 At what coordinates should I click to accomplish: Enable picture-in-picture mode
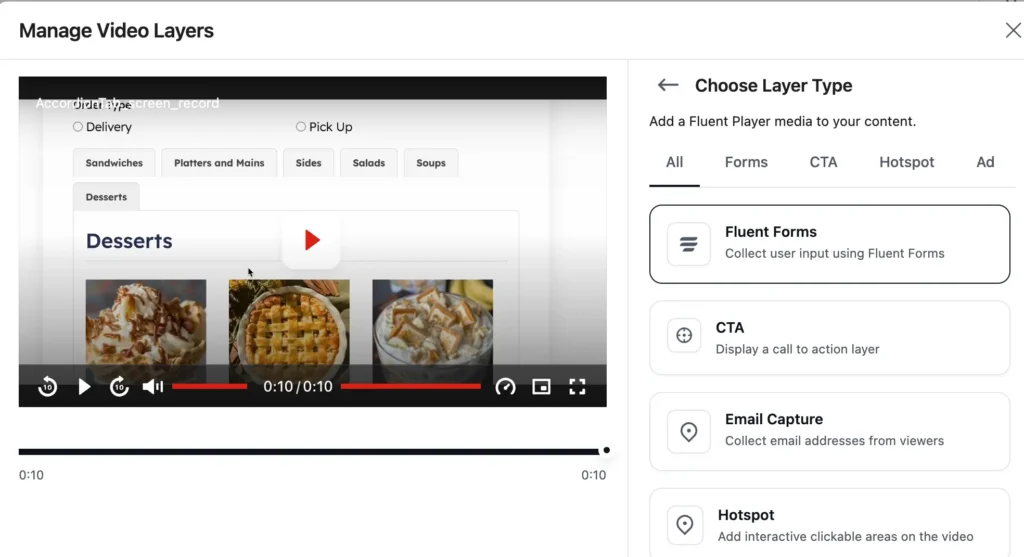pos(541,387)
